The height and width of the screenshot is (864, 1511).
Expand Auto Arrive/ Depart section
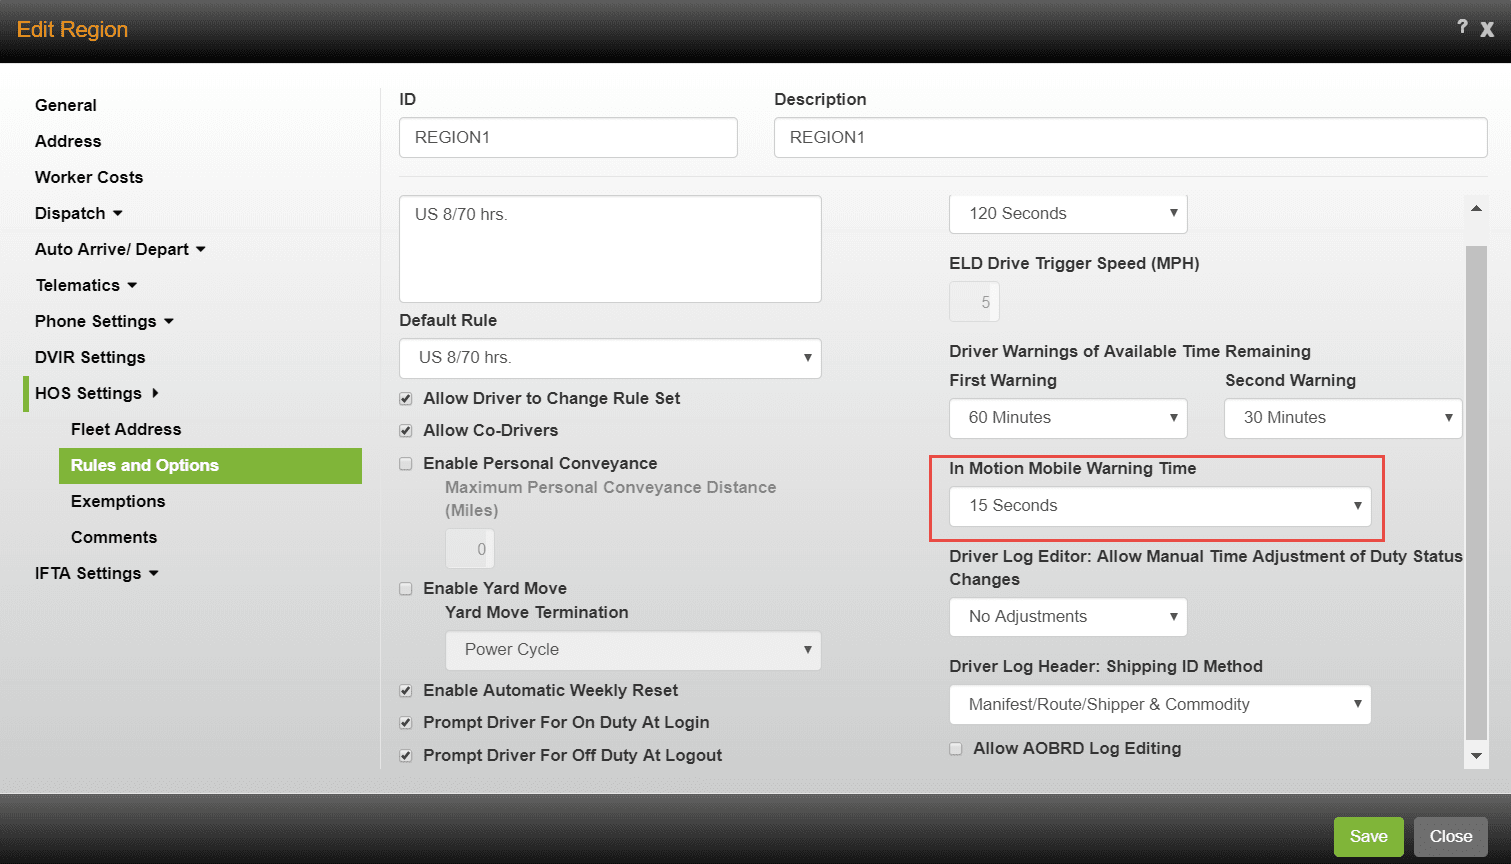pos(200,250)
